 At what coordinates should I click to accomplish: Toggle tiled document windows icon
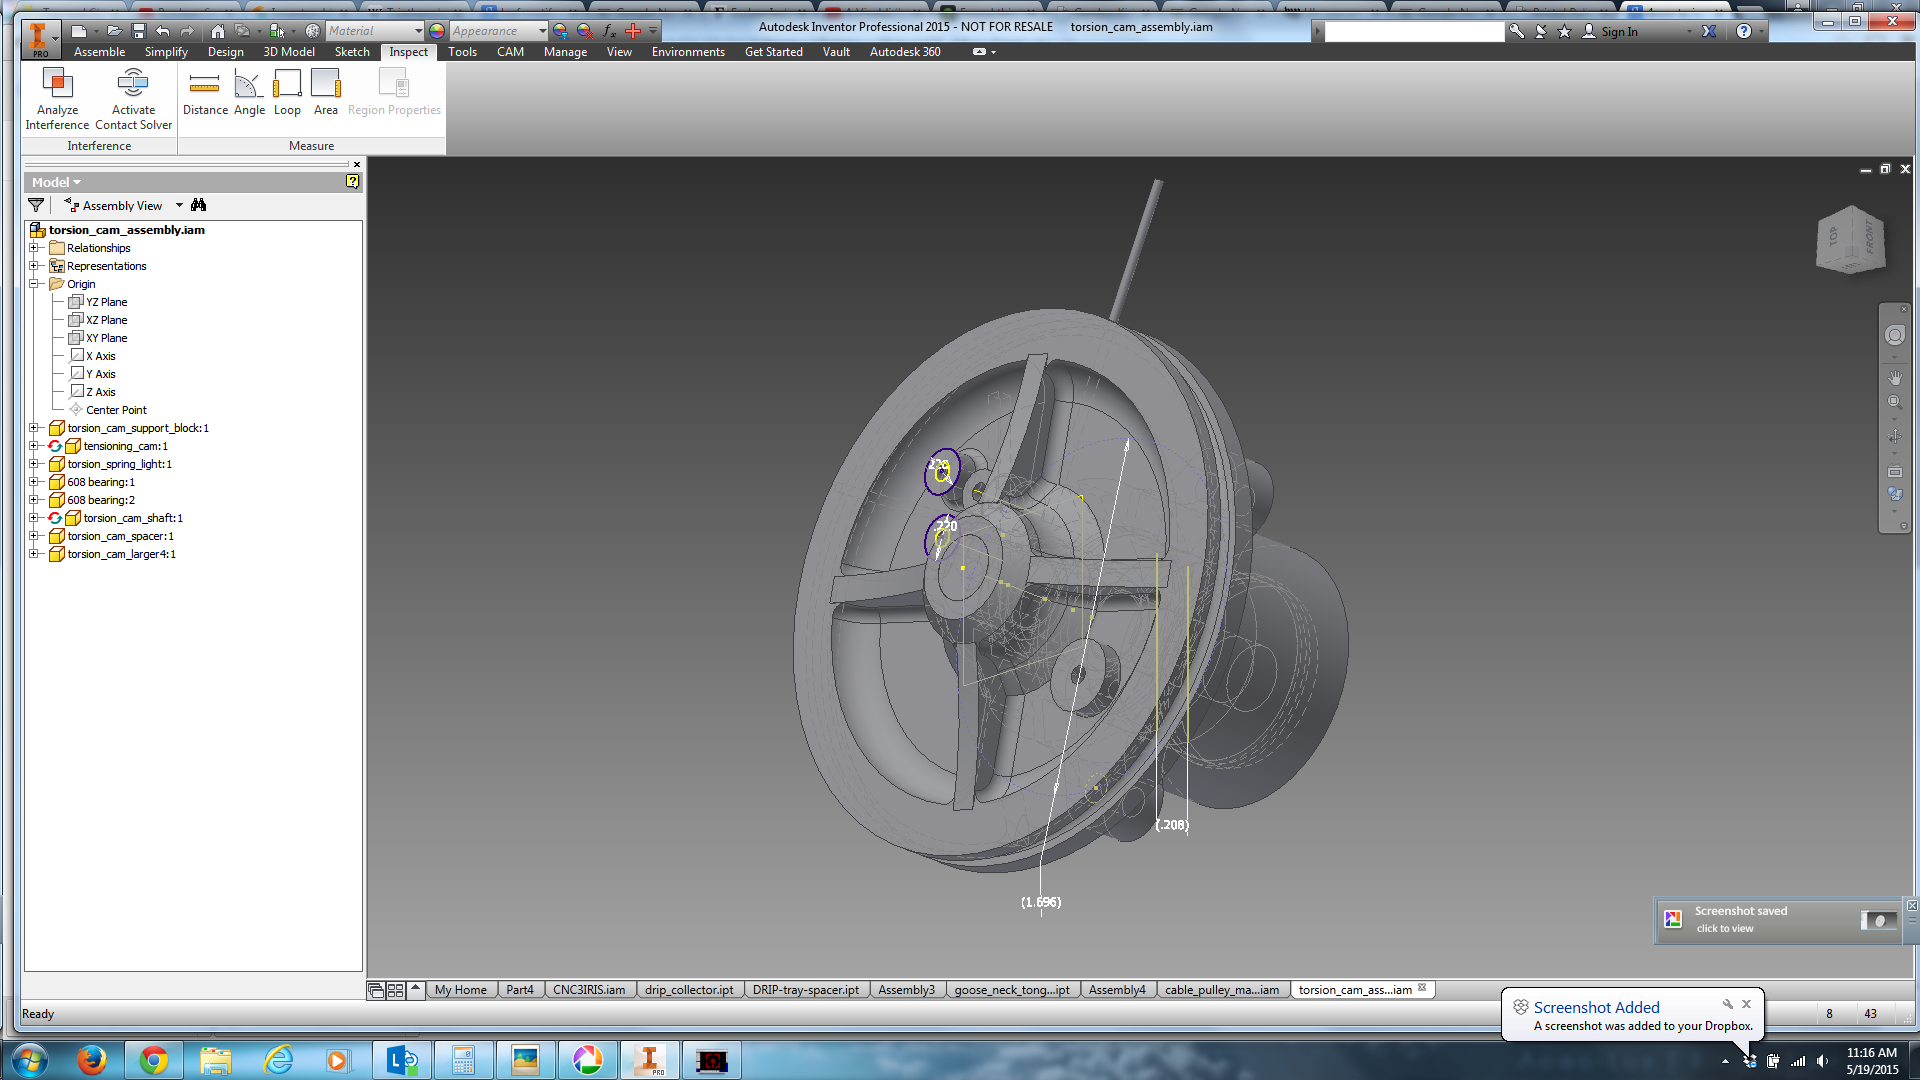click(x=396, y=990)
